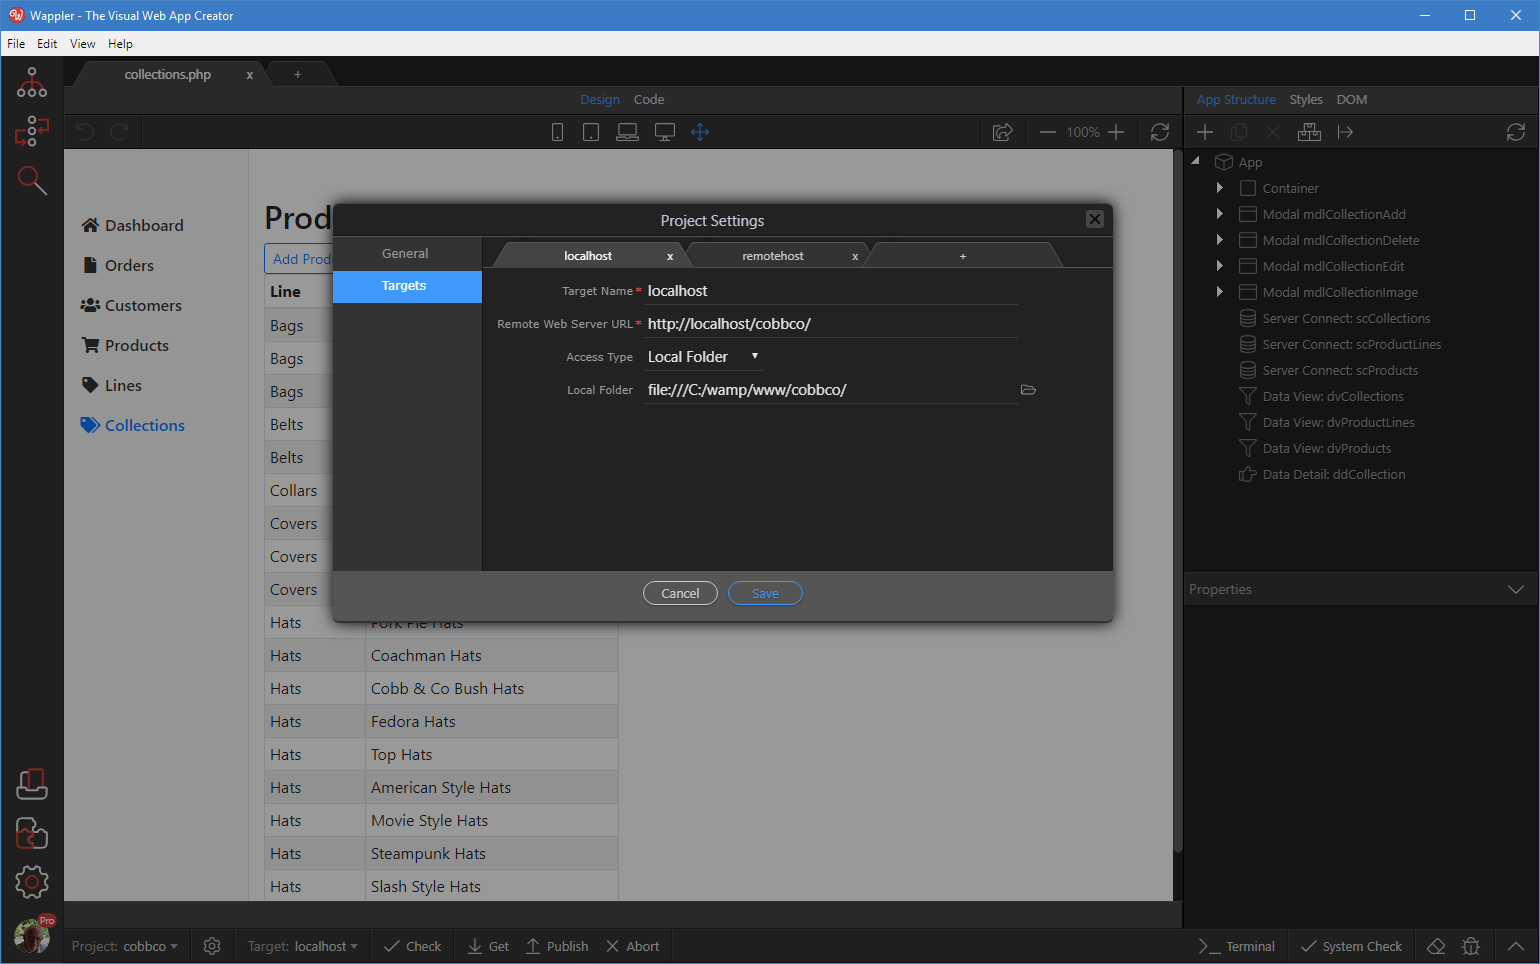Open the Target localhost dropdown in status bar
This screenshot has height=964, width=1540.
click(x=302, y=946)
